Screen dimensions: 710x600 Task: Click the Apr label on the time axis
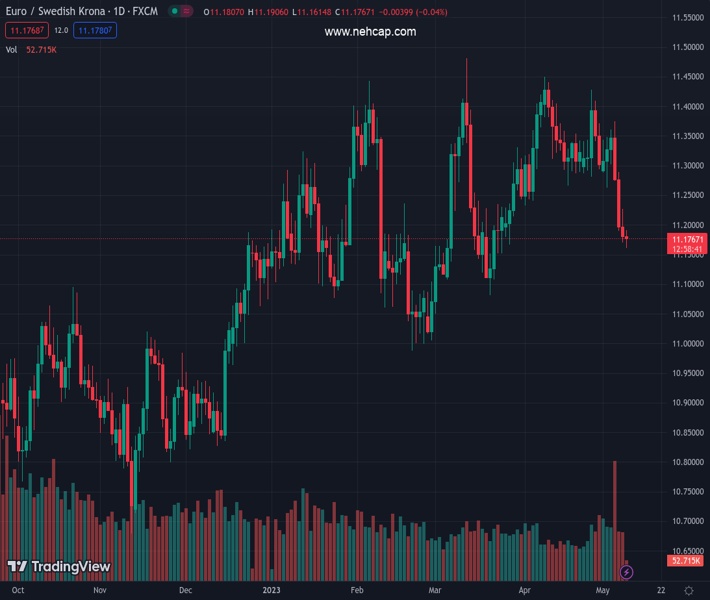tap(524, 590)
